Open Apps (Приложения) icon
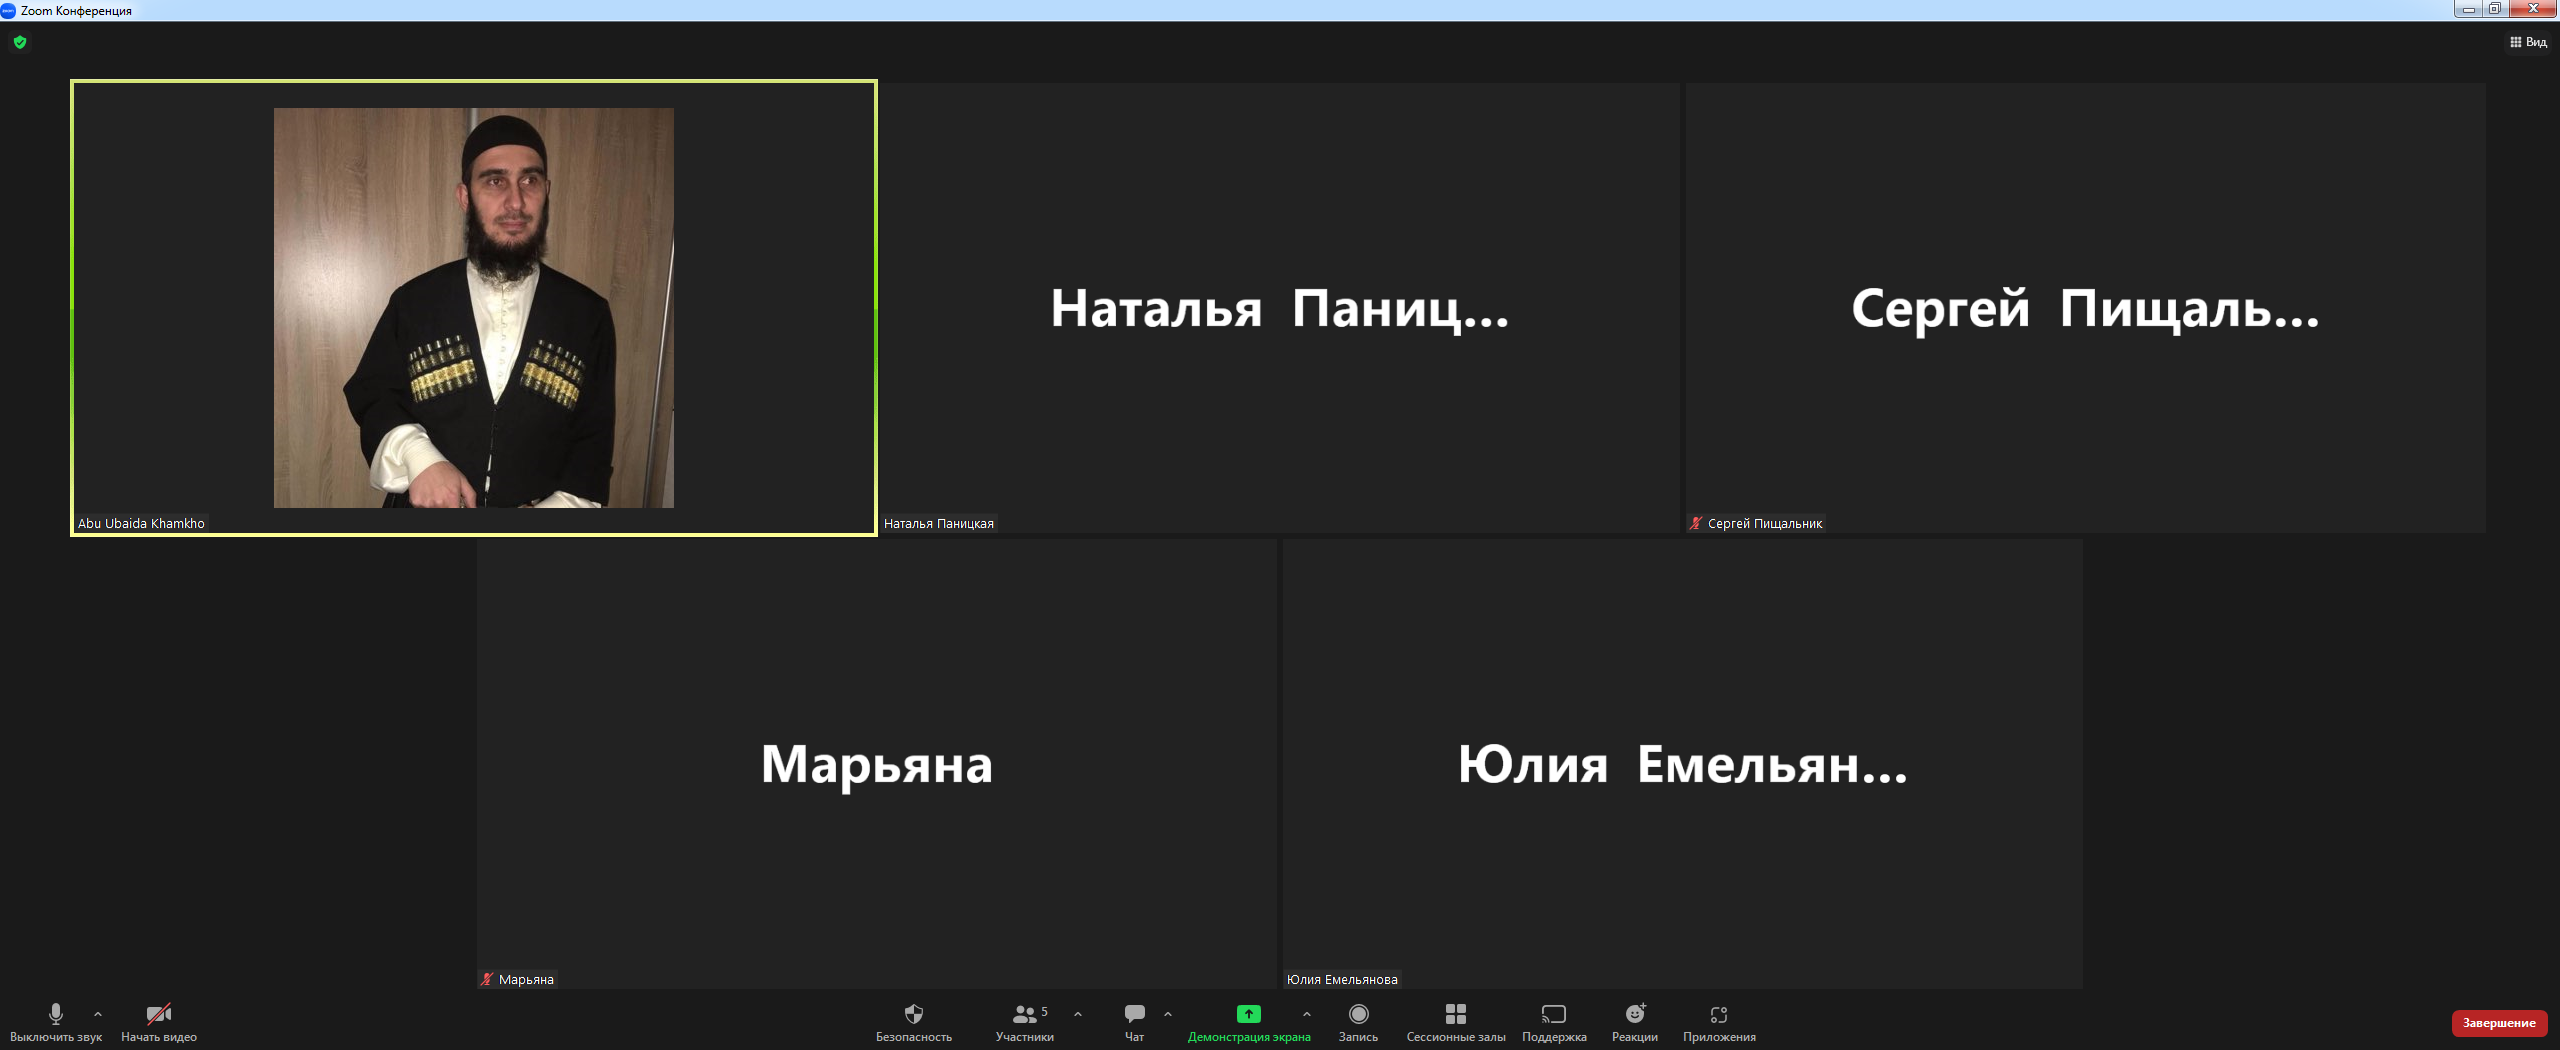The image size is (2560, 1050). click(1718, 1015)
